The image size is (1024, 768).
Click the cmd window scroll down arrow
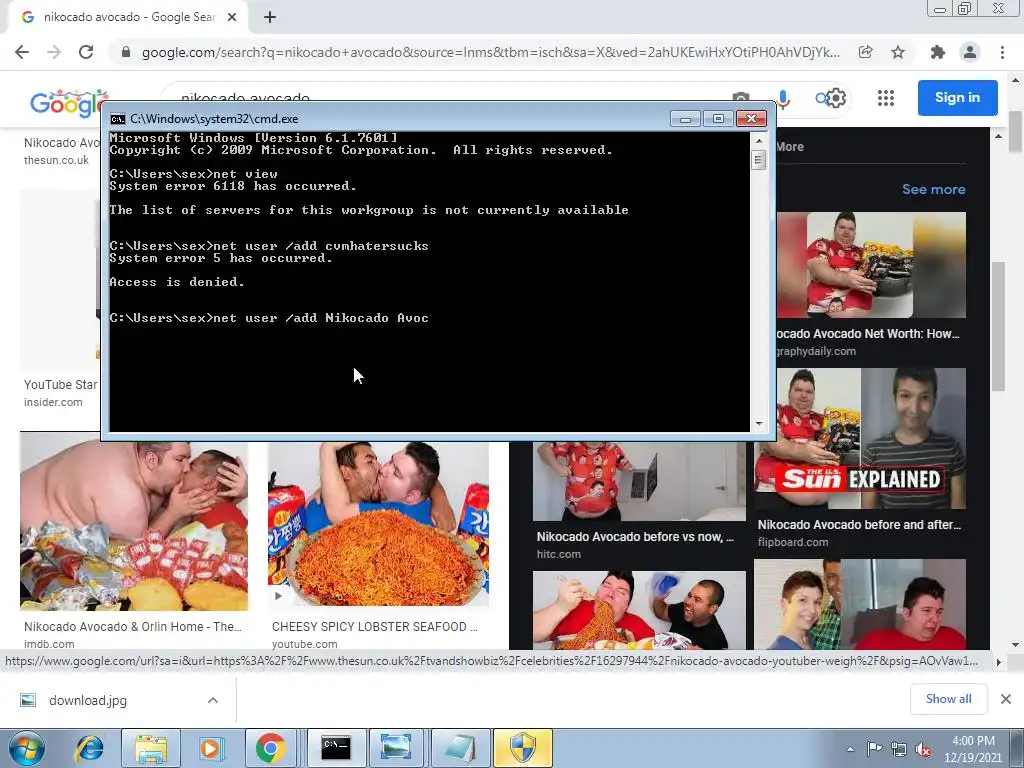[x=759, y=424]
